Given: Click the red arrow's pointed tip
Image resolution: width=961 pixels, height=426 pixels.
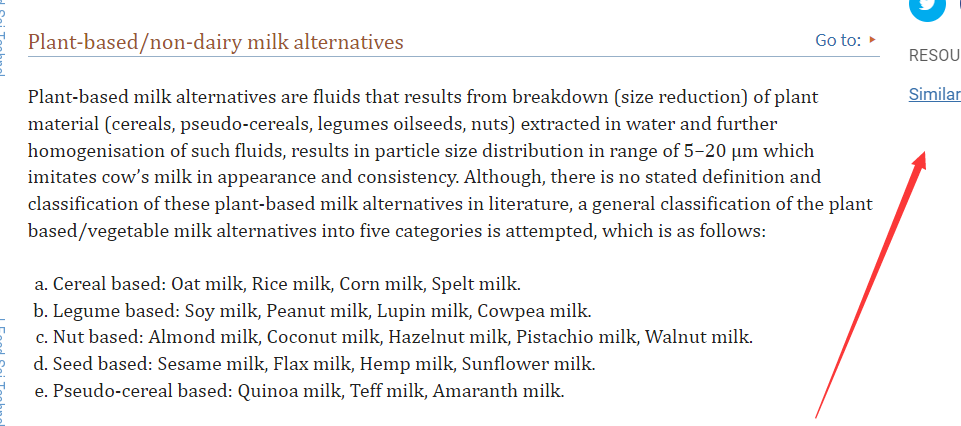Looking at the screenshot, I should tap(924, 154).
